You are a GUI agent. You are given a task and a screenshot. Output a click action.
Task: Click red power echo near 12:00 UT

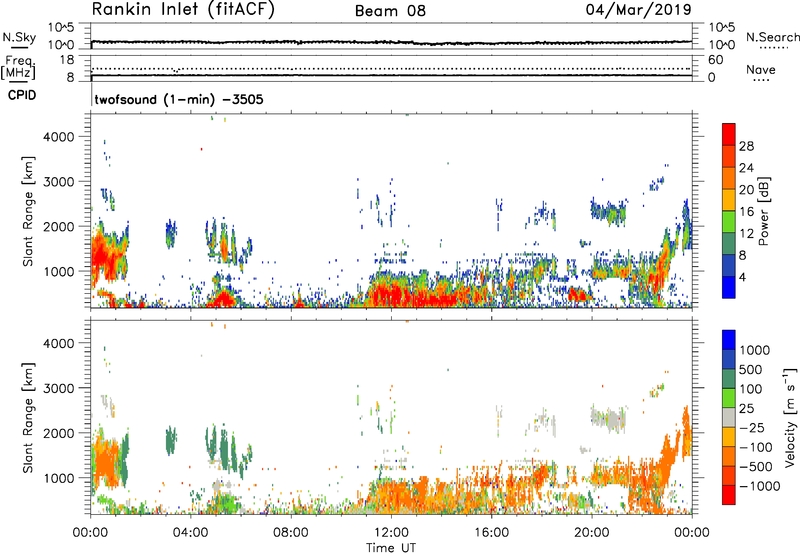388,295
